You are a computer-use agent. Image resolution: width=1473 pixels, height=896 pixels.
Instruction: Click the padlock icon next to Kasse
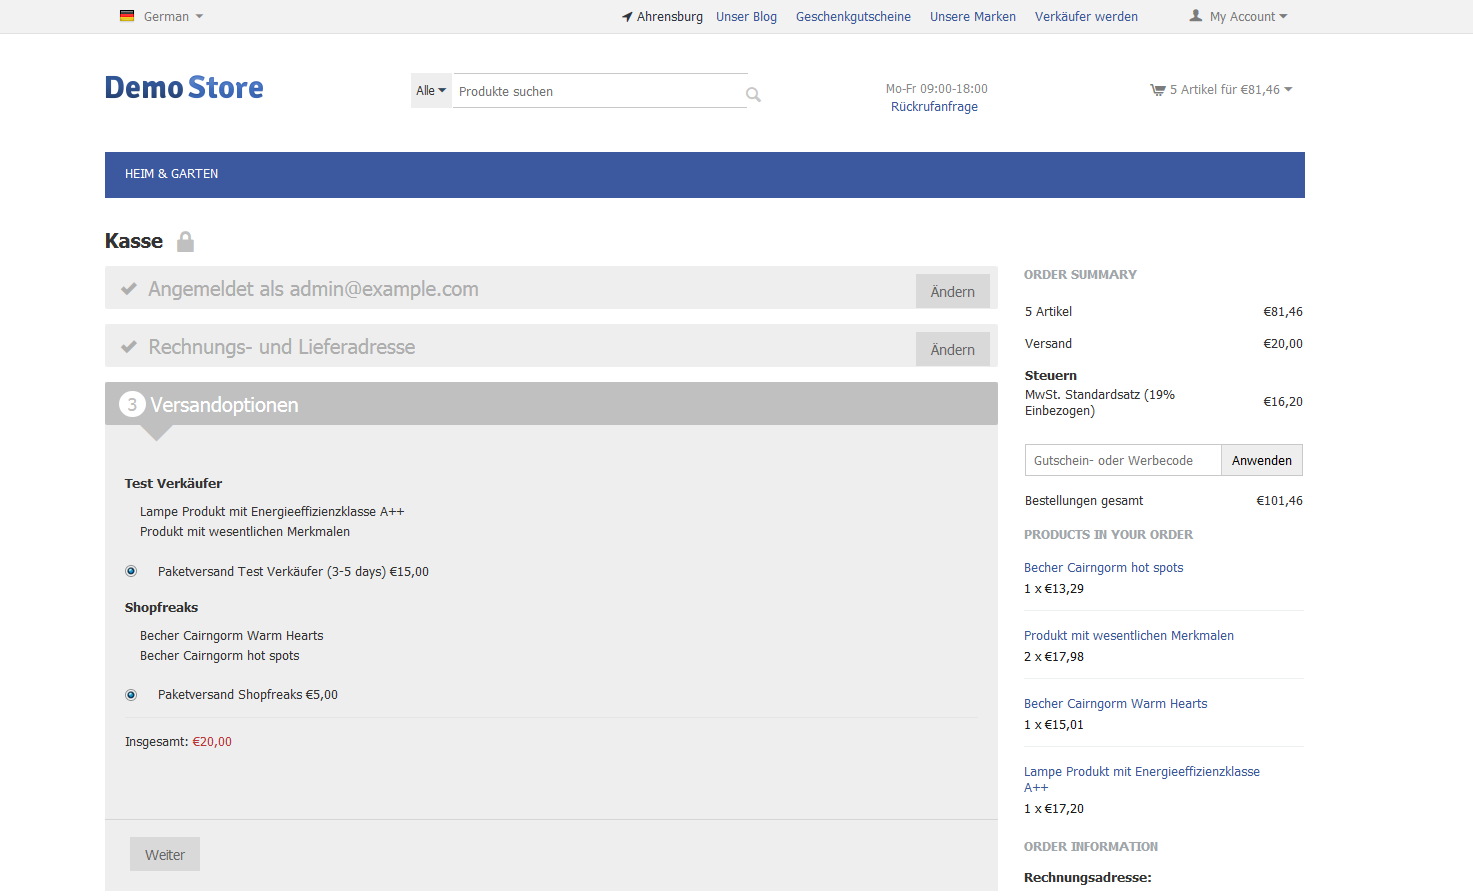185,242
